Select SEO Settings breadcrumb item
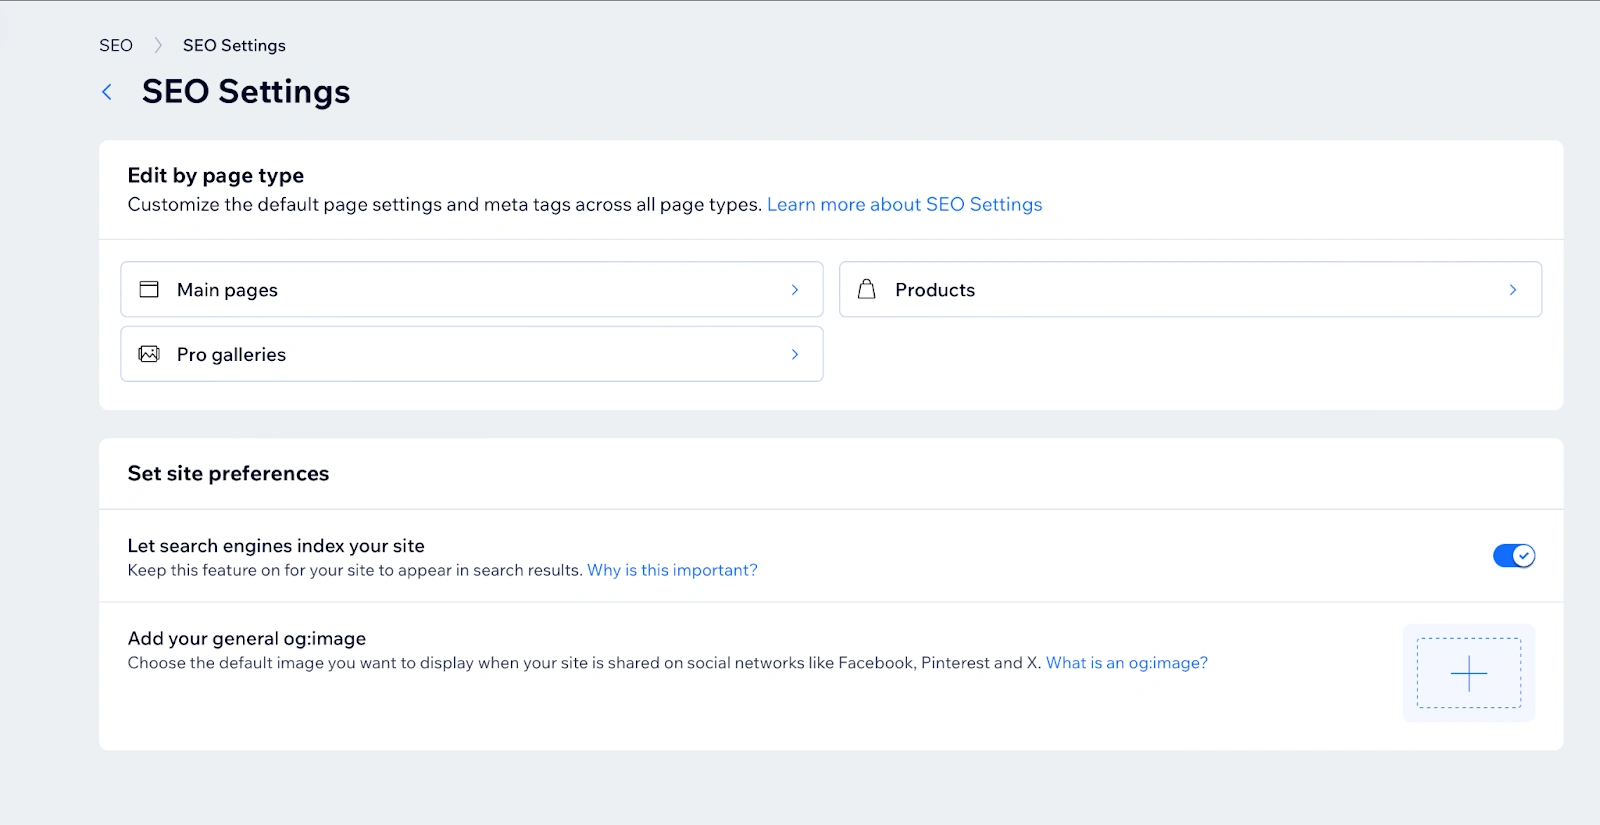 click(x=234, y=45)
